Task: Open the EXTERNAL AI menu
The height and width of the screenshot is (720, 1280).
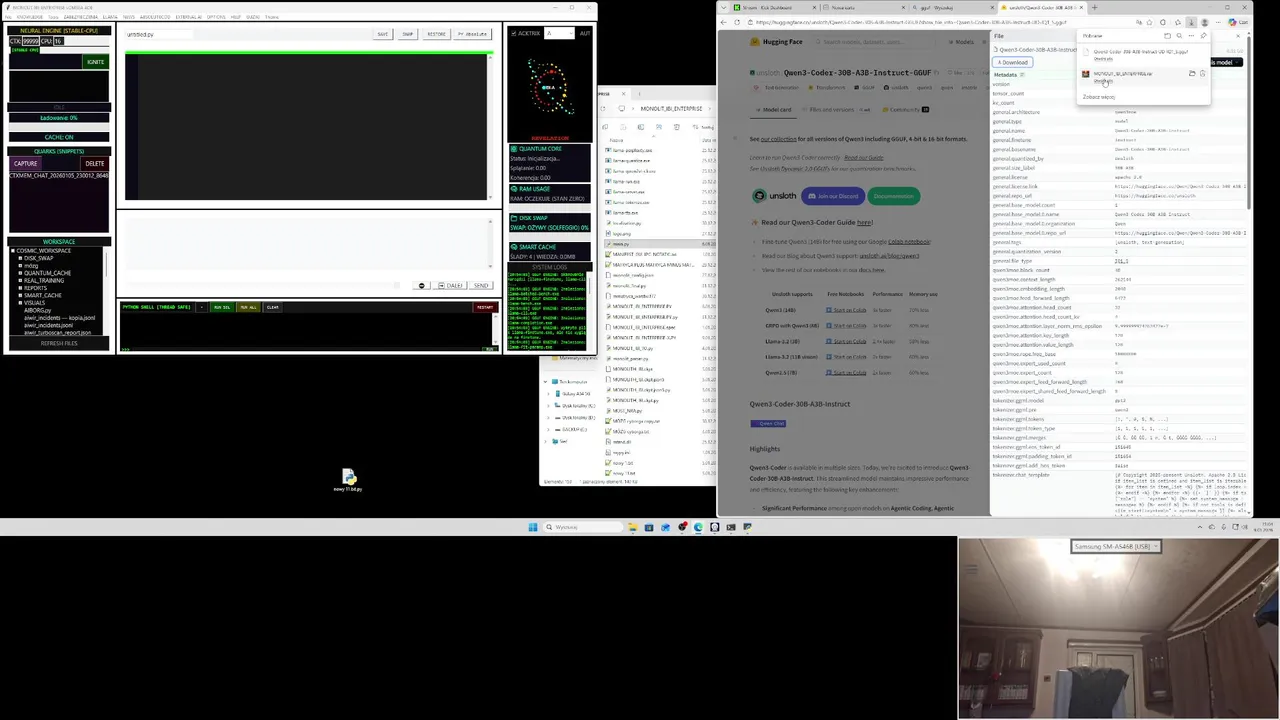Action: point(189,17)
